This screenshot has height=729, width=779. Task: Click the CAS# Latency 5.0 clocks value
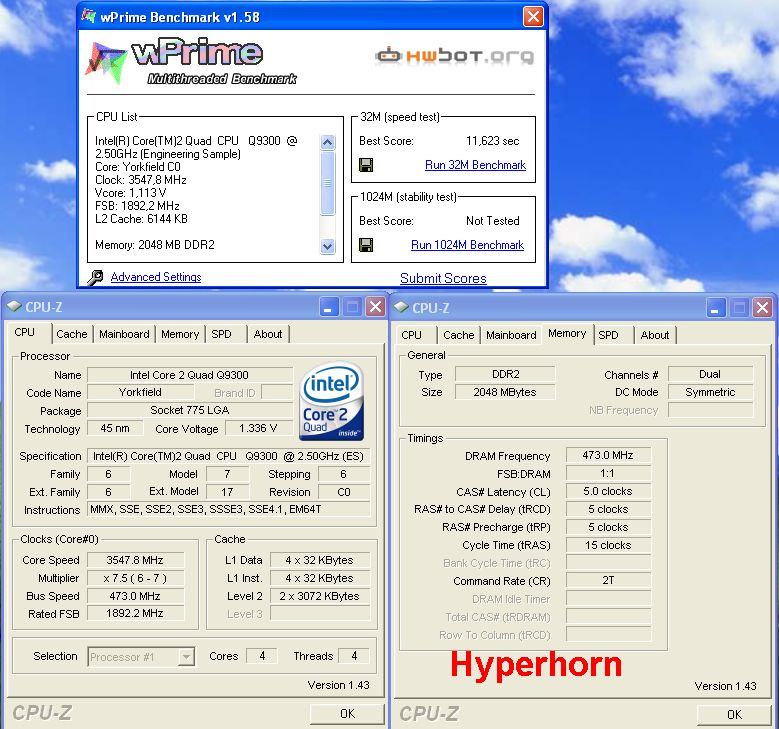(x=608, y=491)
